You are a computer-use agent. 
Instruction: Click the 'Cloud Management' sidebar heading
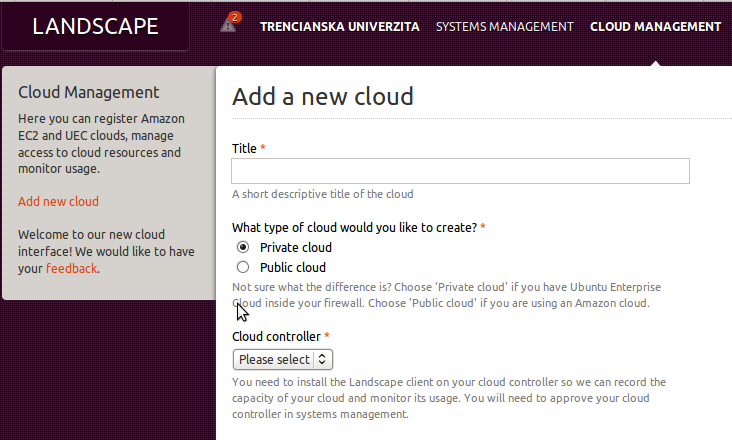[89, 92]
